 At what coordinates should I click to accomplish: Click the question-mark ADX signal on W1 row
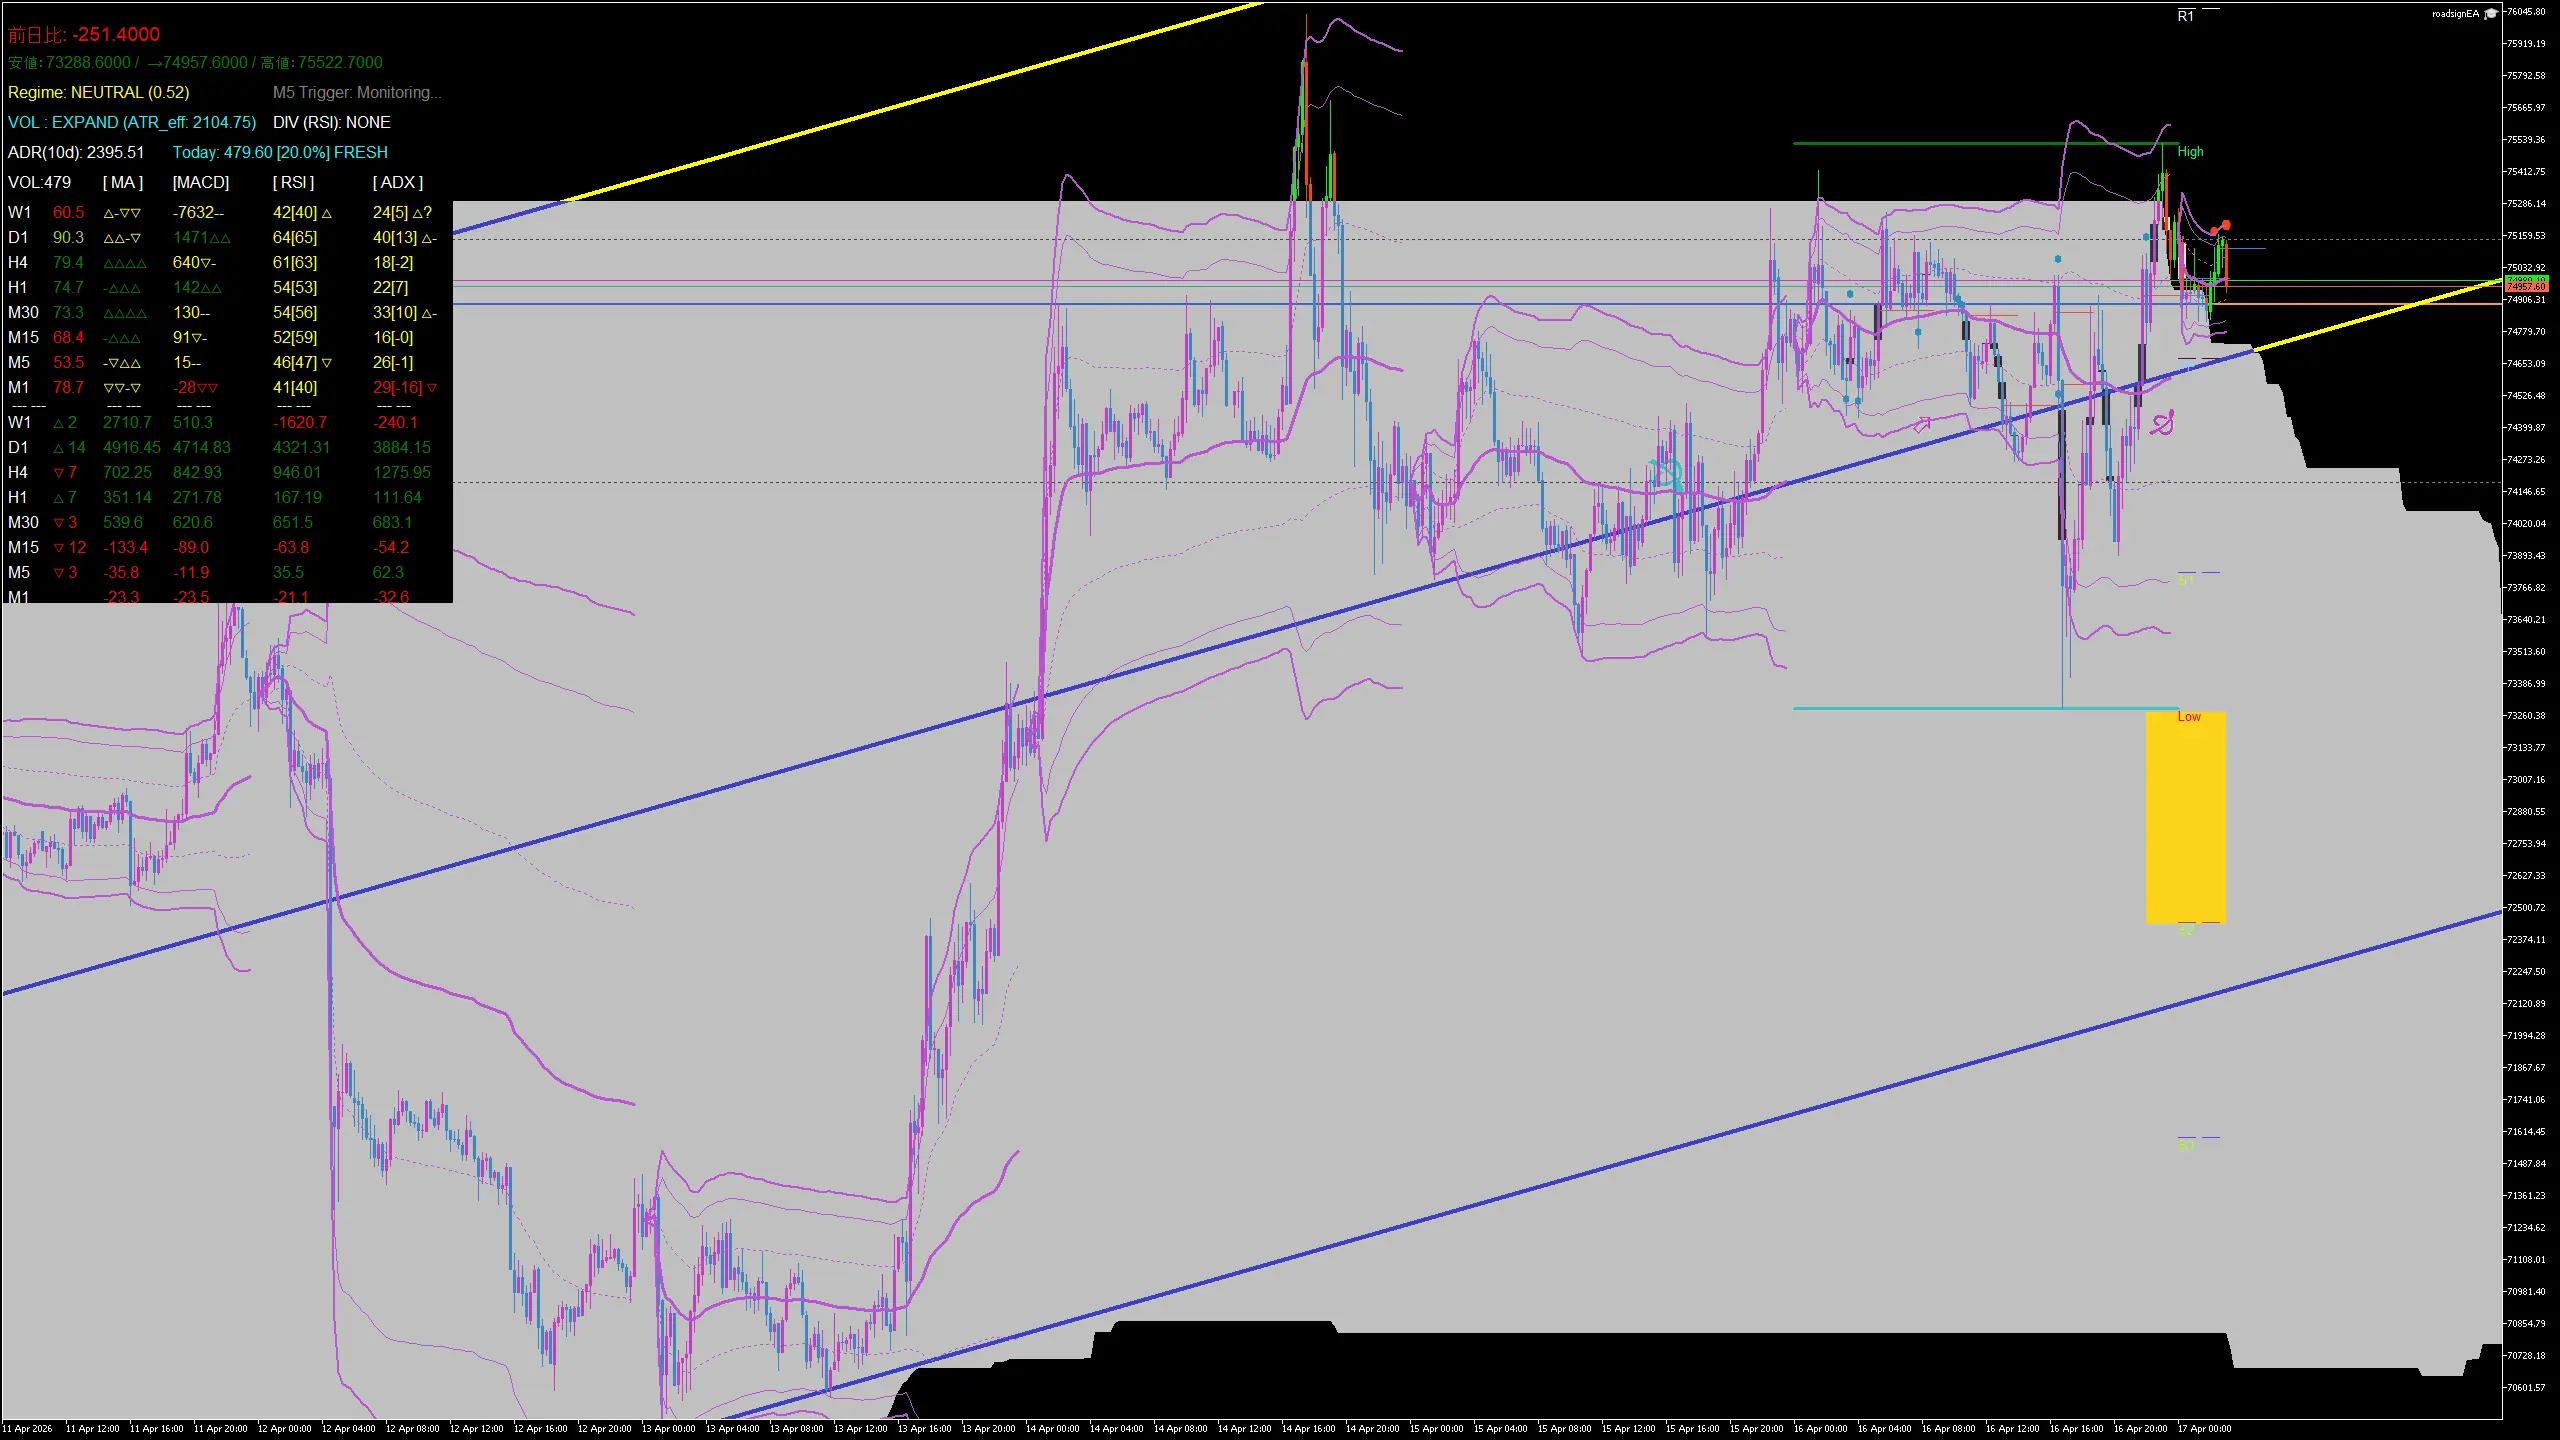coord(428,212)
